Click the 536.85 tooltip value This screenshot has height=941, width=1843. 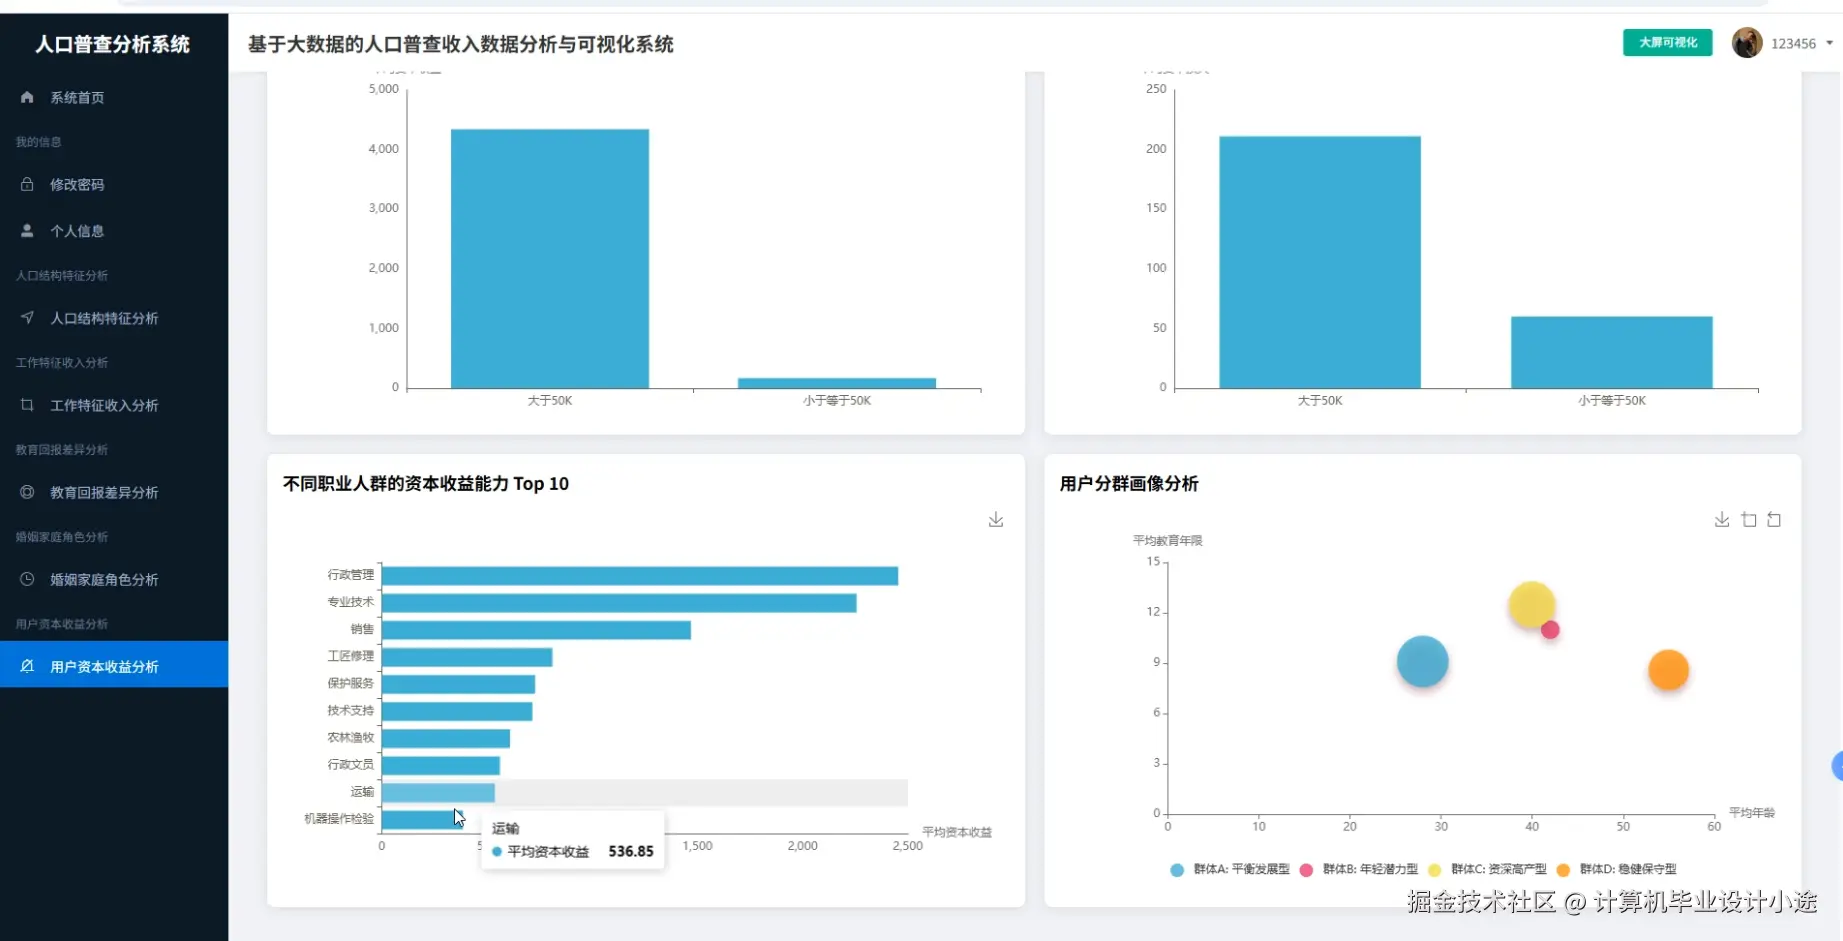[x=631, y=852]
